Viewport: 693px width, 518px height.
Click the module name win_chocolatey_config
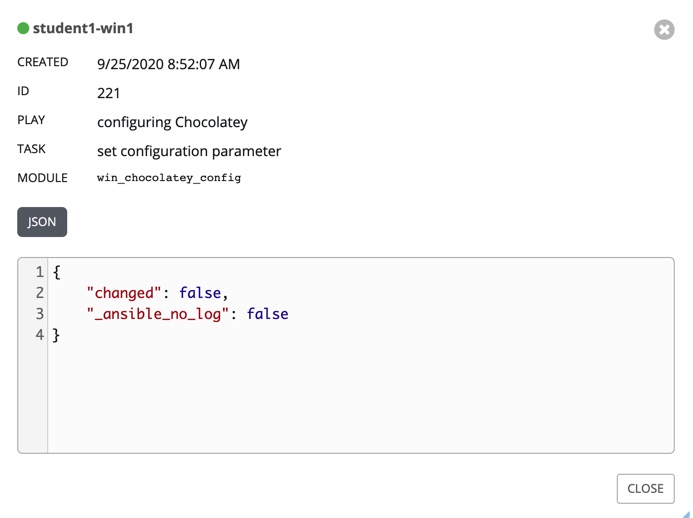(169, 178)
